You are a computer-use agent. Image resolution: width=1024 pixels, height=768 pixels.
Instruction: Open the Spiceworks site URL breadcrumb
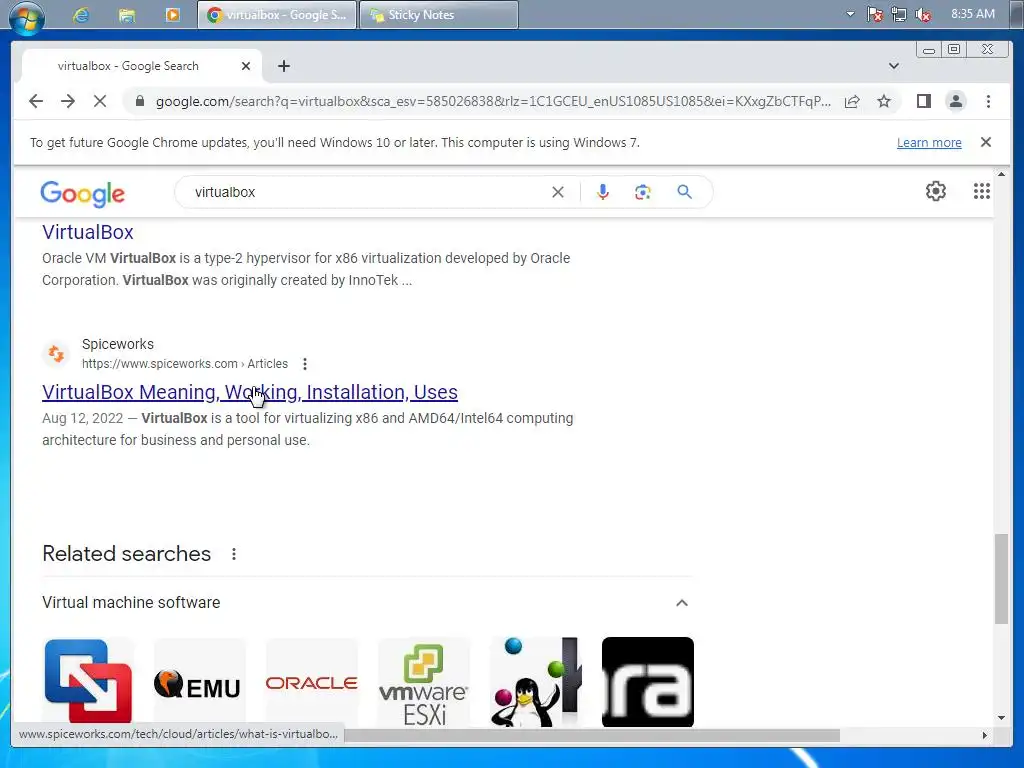click(185, 364)
